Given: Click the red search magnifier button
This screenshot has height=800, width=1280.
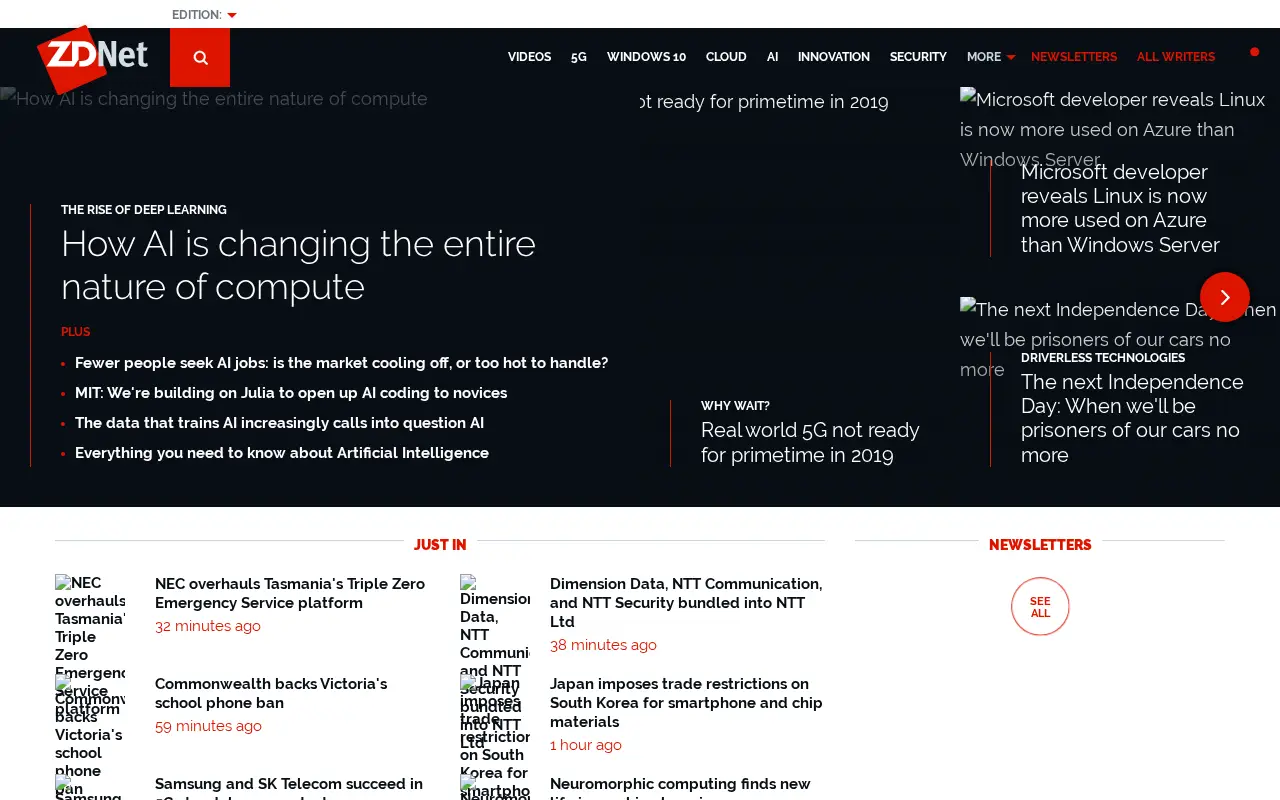Looking at the screenshot, I should click(x=200, y=57).
